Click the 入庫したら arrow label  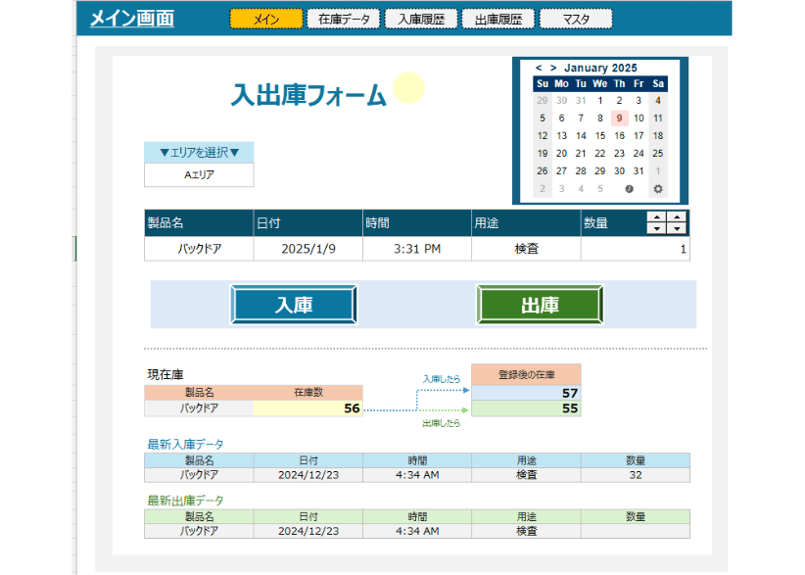tap(442, 379)
